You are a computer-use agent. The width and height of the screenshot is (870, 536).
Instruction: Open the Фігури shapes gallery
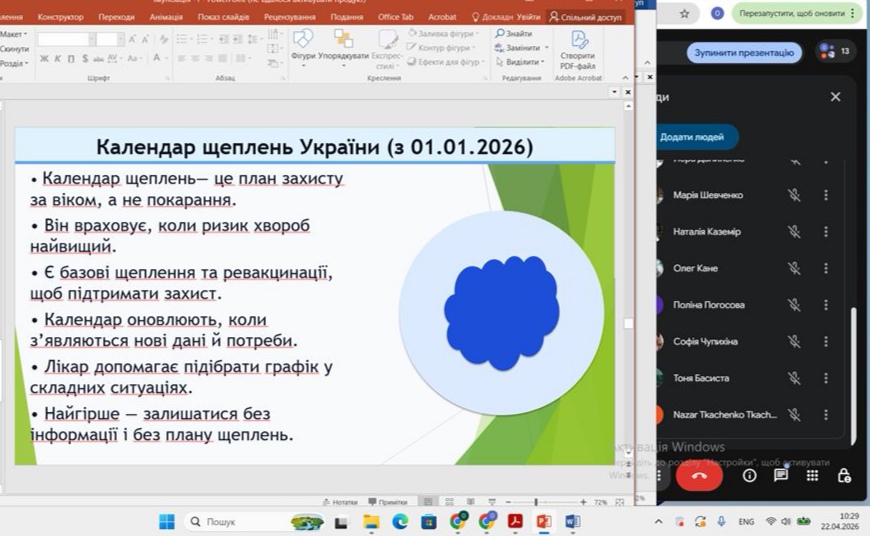(303, 48)
